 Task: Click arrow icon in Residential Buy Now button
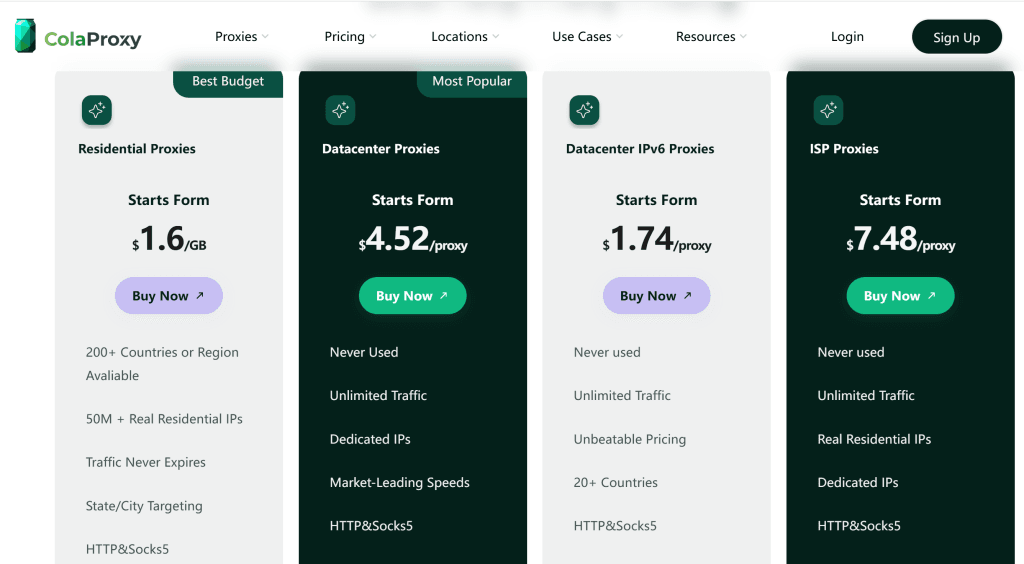(x=200, y=296)
